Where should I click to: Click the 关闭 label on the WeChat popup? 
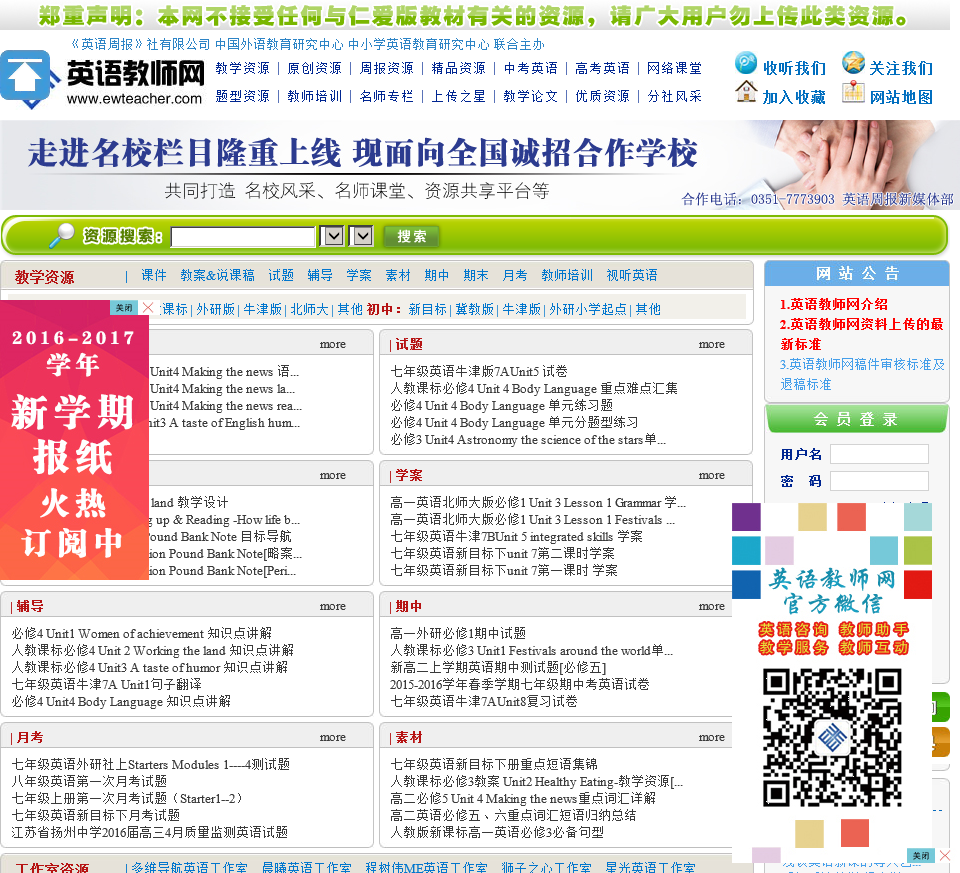[921, 855]
